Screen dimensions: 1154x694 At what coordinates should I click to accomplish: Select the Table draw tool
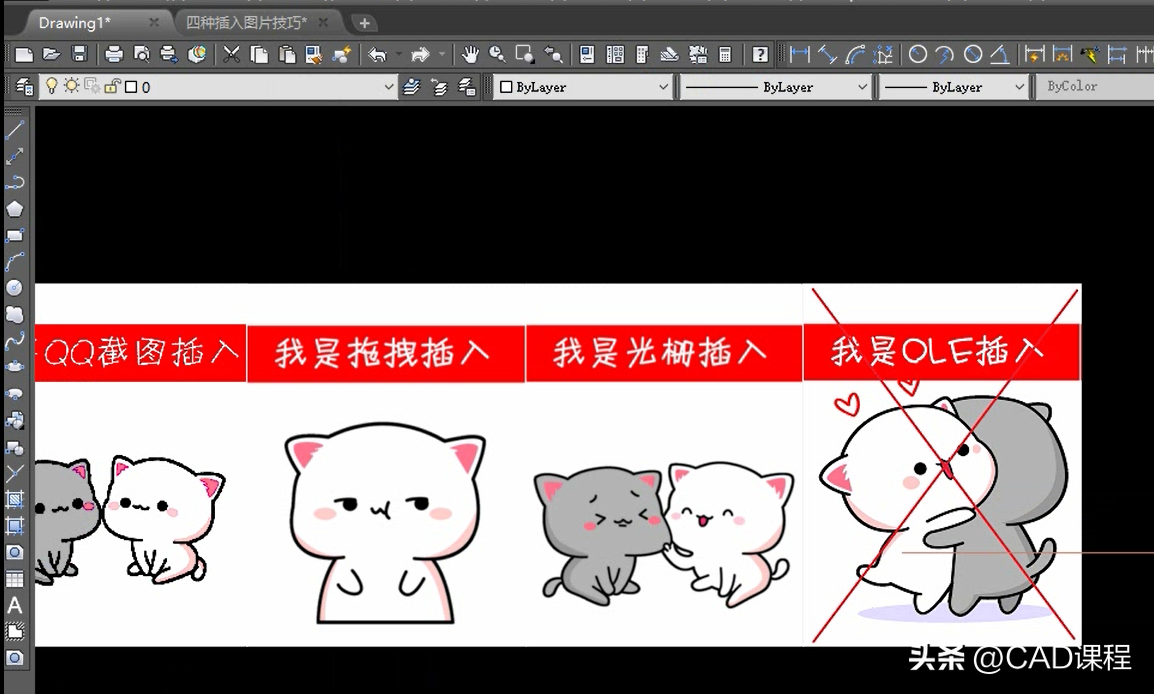tap(15, 579)
